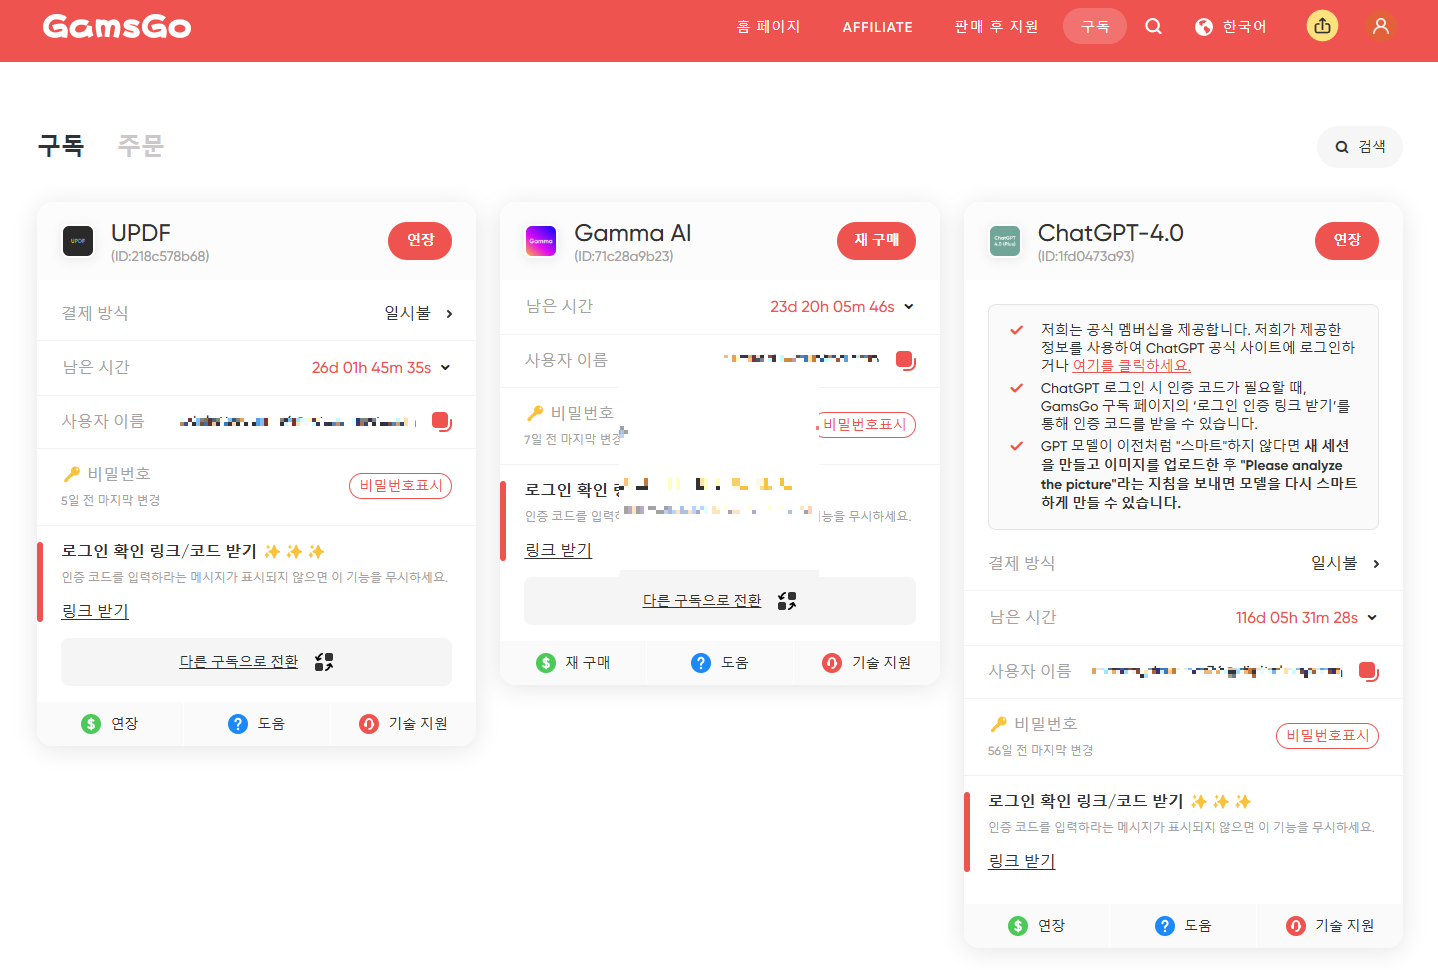Viewport: 1438px width, 970px height.
Task: Click ChatGPT-4.0 bottom 기술 지원 label
Action: tap(1345, 925)
